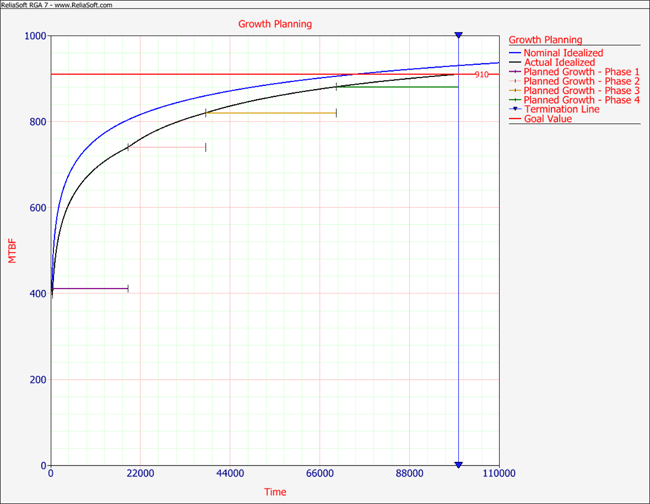Click the orange Phase 3 horizontal segment
Image resolution: width=650 pixels, height=504 pixels.
click(270, 113)
